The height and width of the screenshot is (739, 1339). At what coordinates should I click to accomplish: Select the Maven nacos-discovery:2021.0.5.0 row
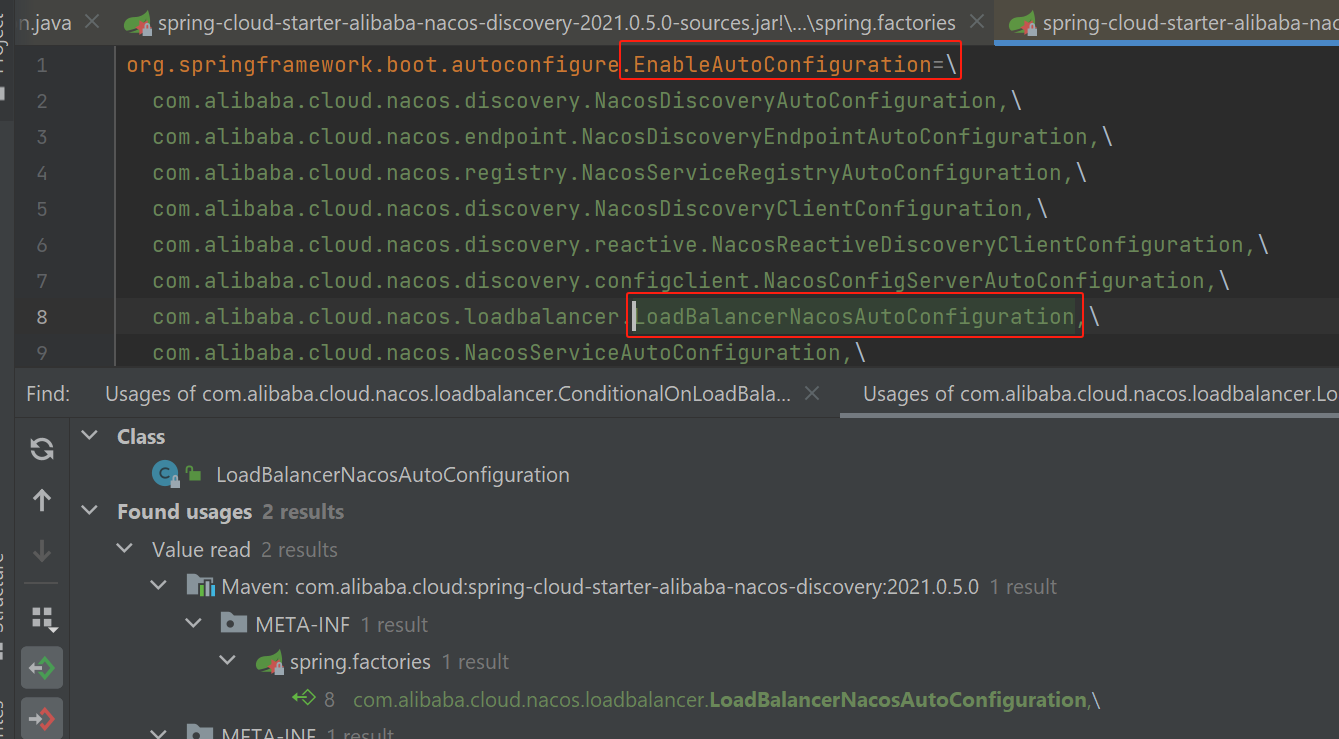(620, 587)
